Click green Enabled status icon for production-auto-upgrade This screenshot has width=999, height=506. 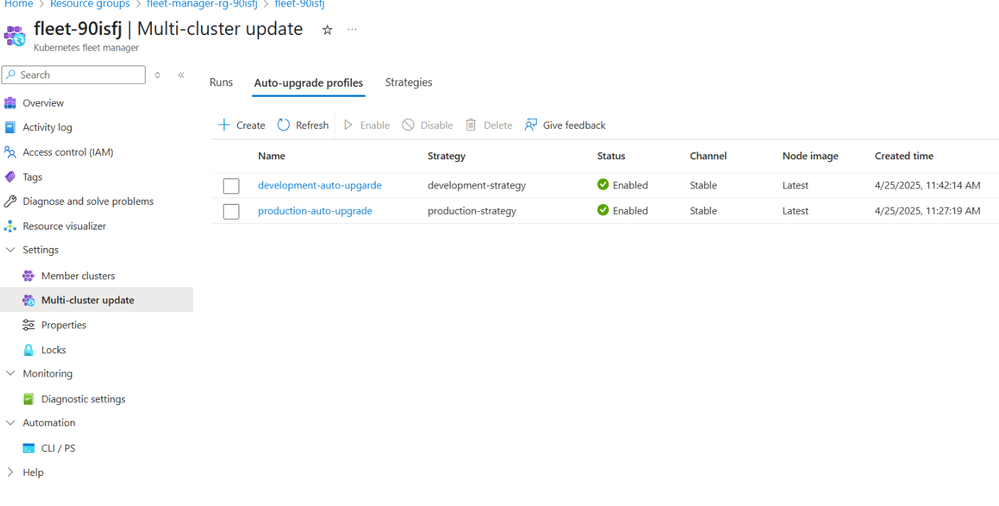coord(603,210)
